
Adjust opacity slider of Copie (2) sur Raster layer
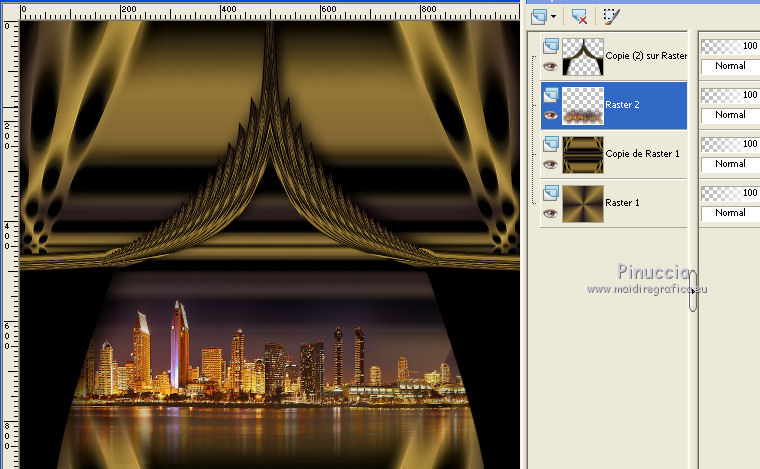pyautogui.click(x=730, y=46)
